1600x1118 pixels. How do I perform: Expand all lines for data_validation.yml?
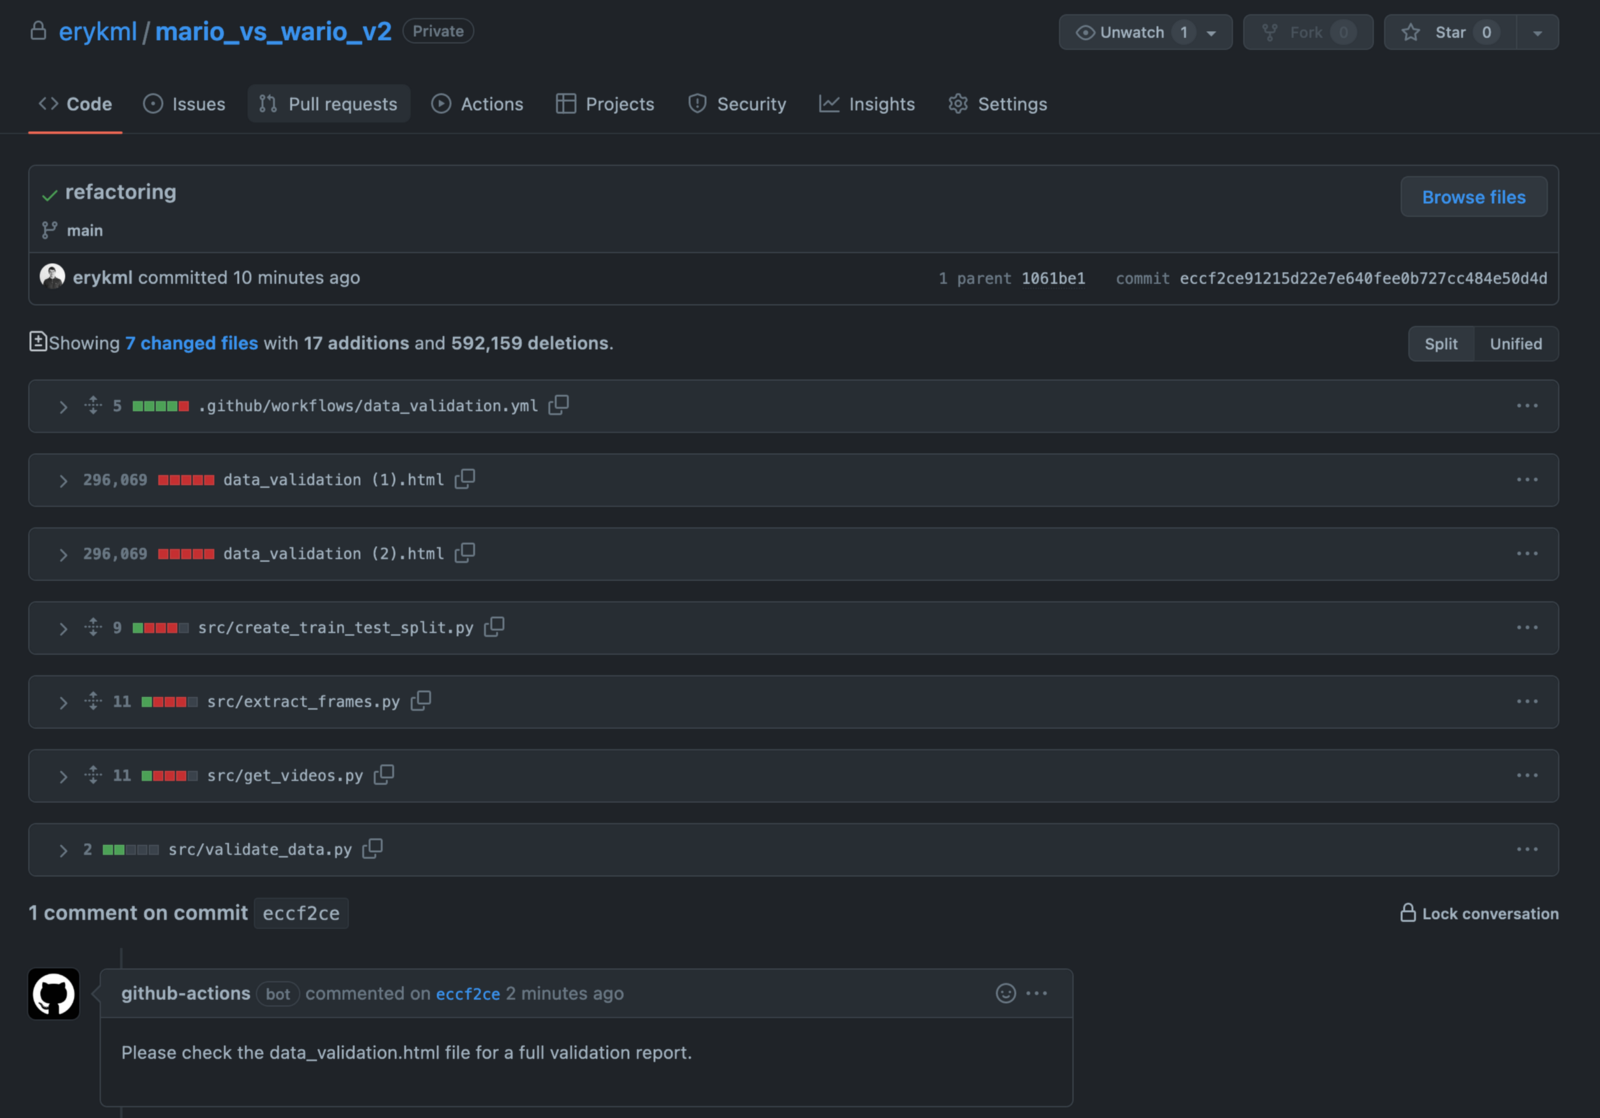pos(93,405)
